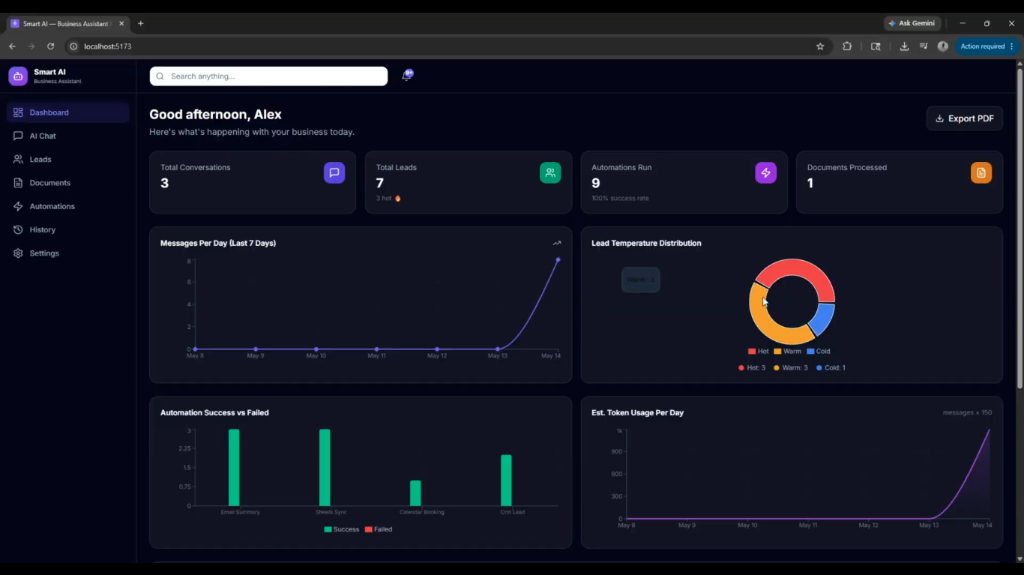Click the Email Summary bar

point(234,468)
